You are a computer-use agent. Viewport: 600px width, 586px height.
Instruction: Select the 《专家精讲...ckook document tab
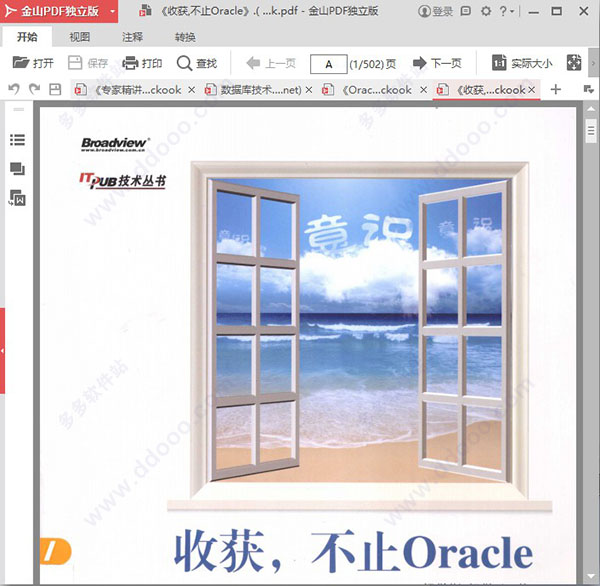(x=134, y=90)
